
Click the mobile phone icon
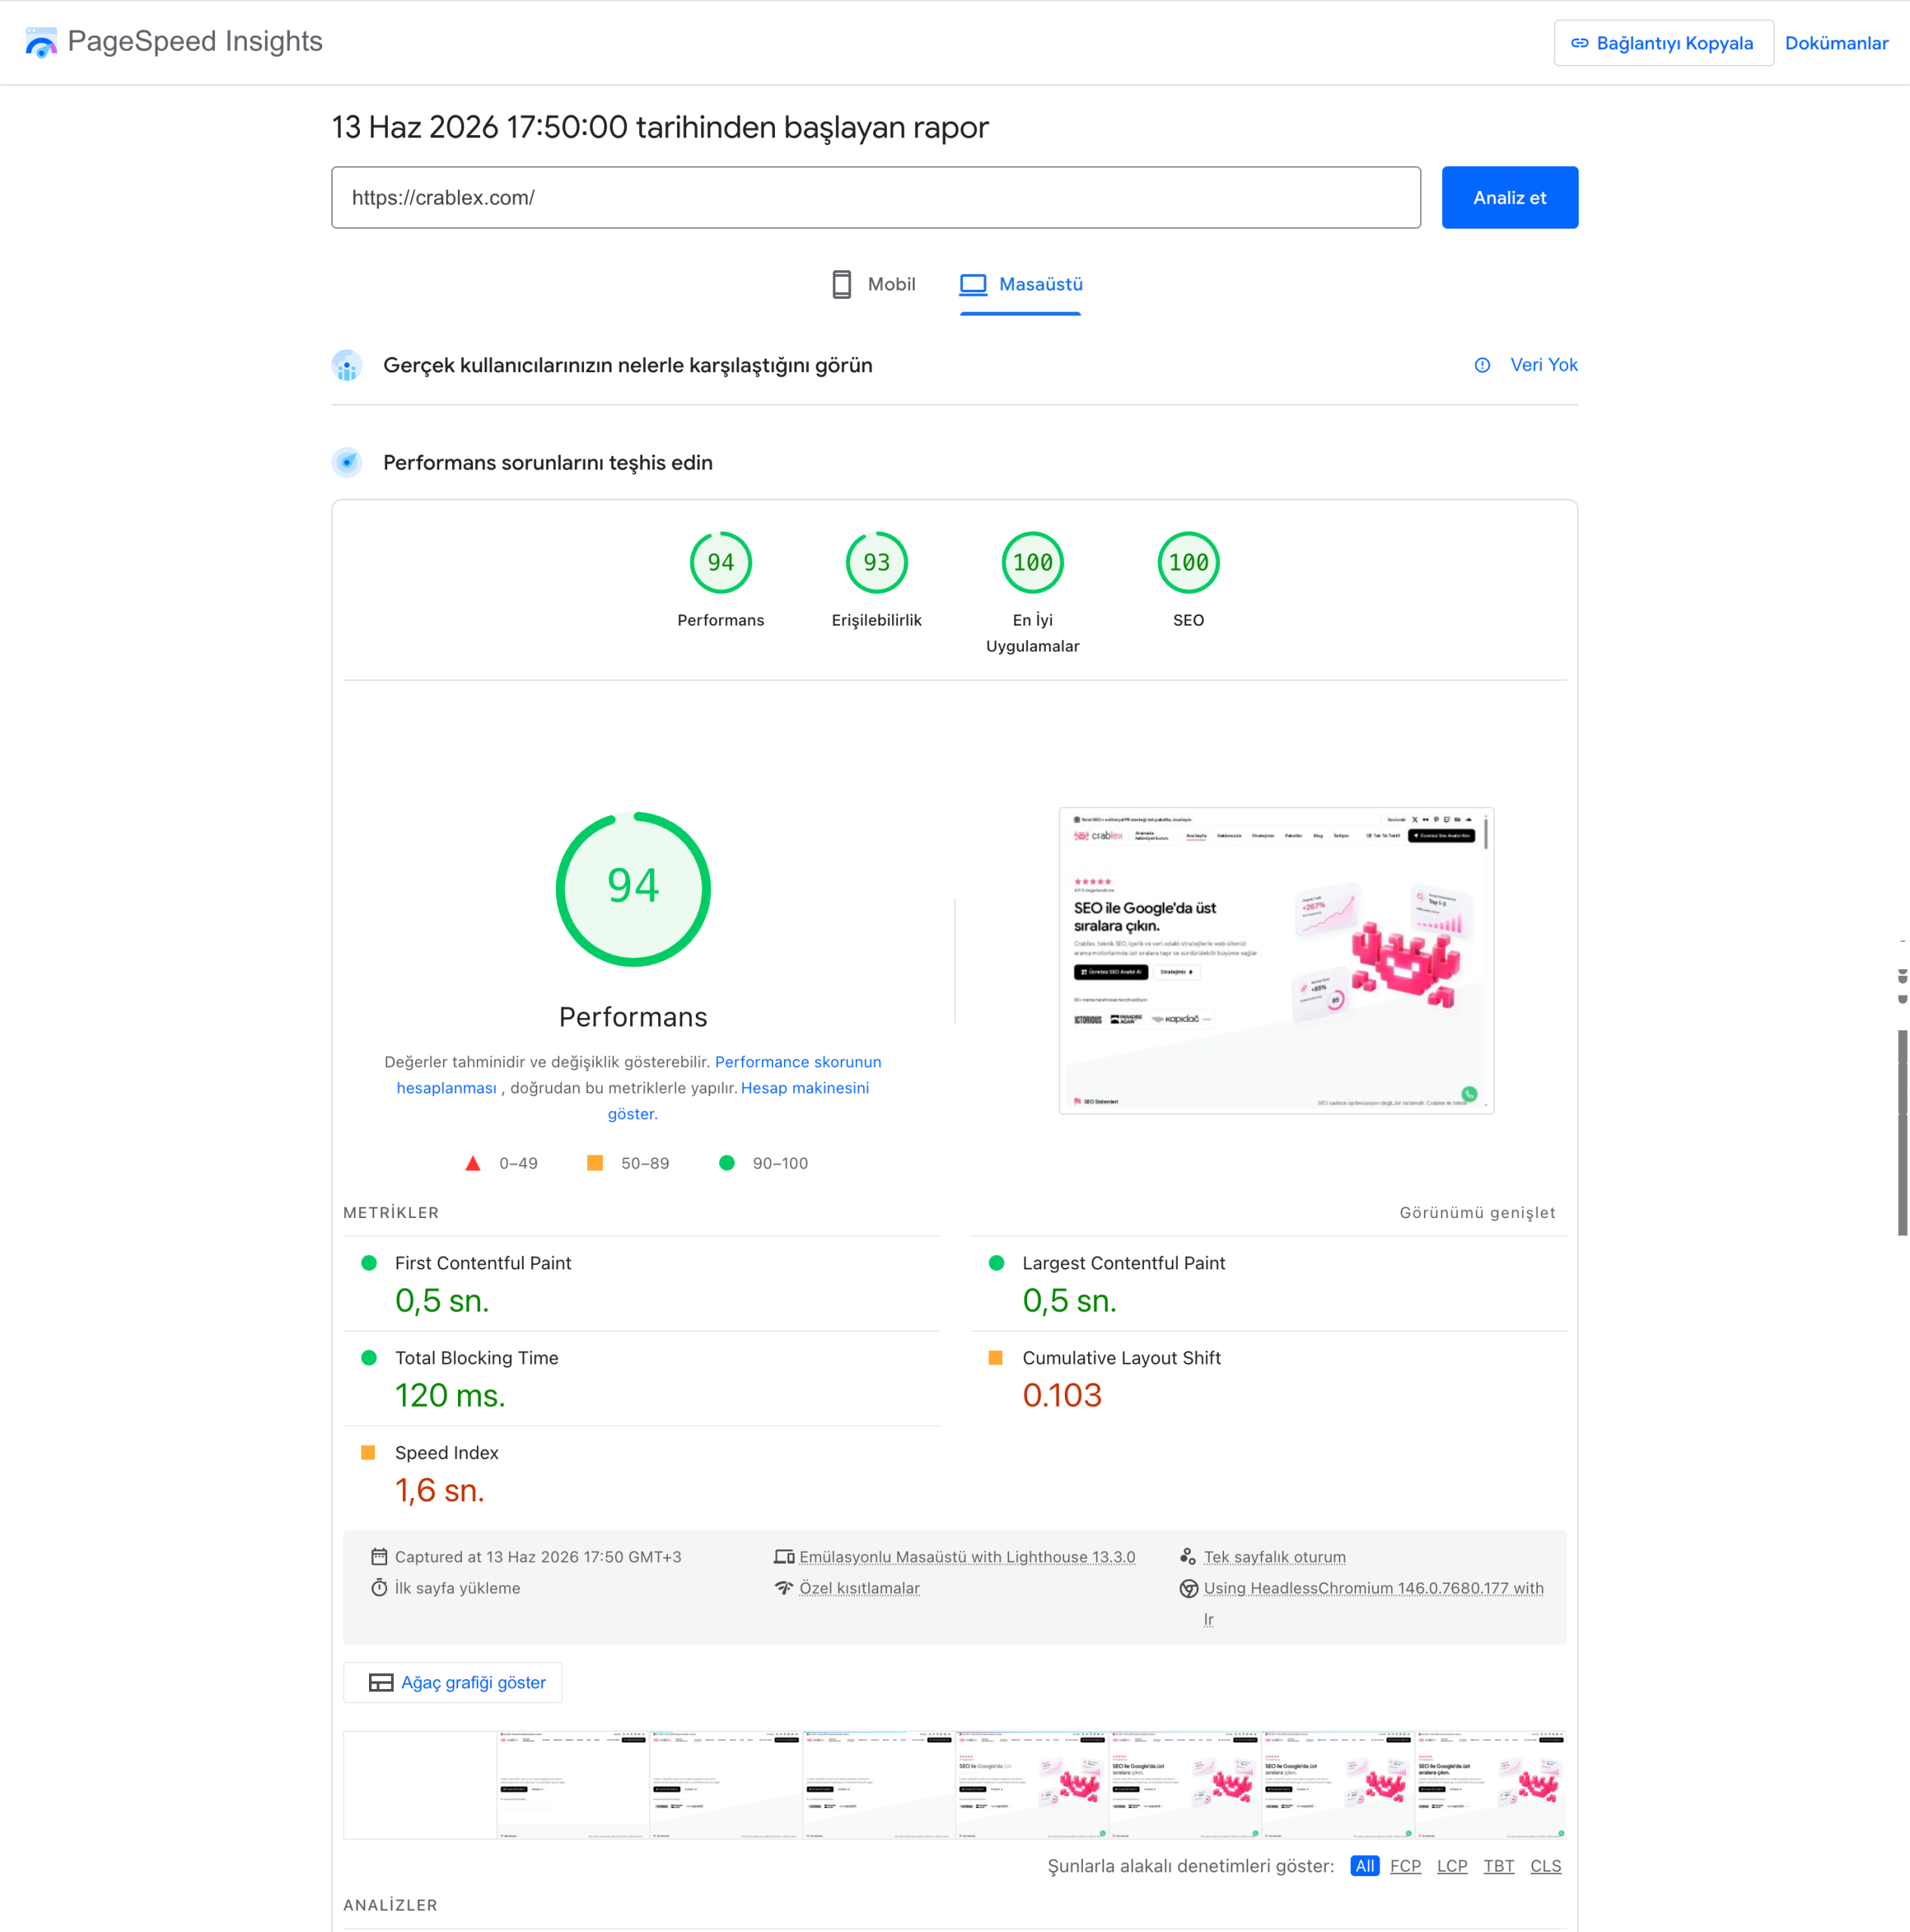tap(842, 284)
